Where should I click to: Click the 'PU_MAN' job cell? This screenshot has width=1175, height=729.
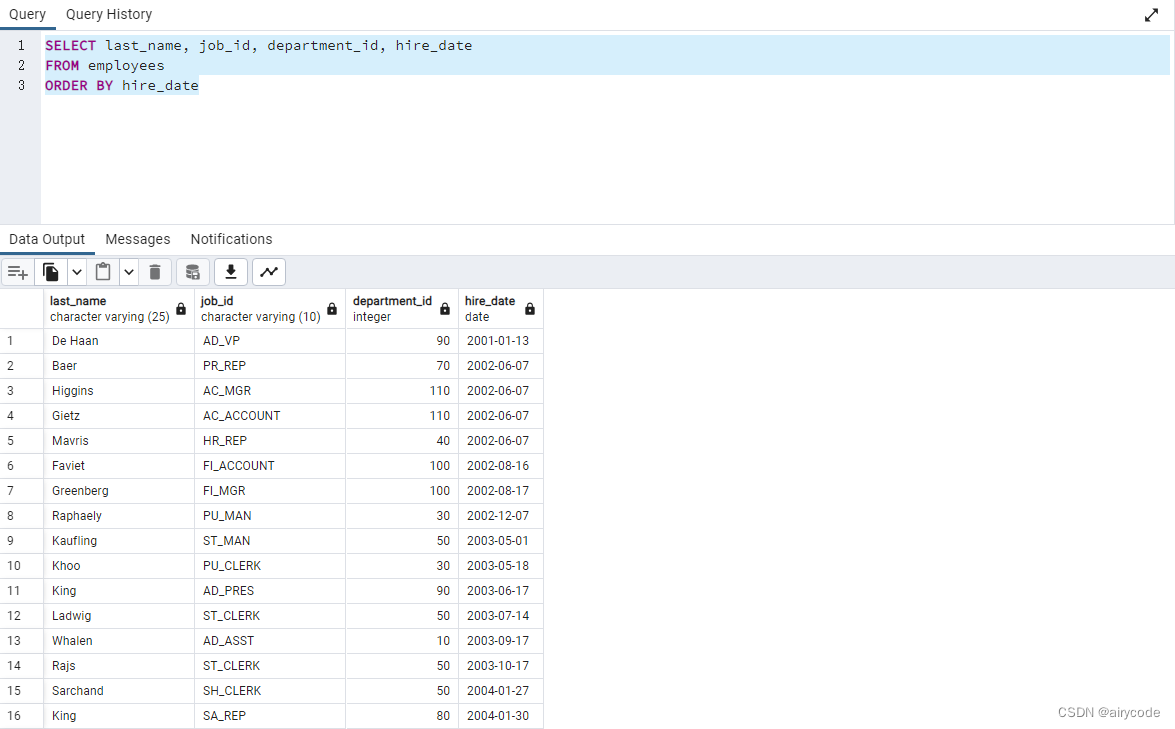270,515
